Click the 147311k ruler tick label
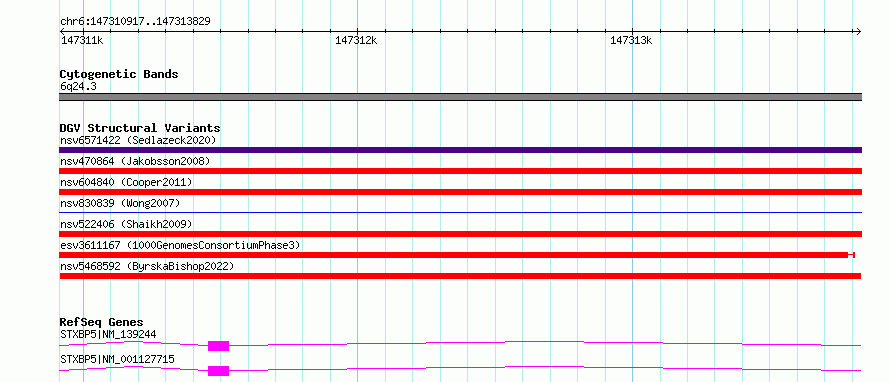This screenshot has width=890, height=382. coord(82,41)
